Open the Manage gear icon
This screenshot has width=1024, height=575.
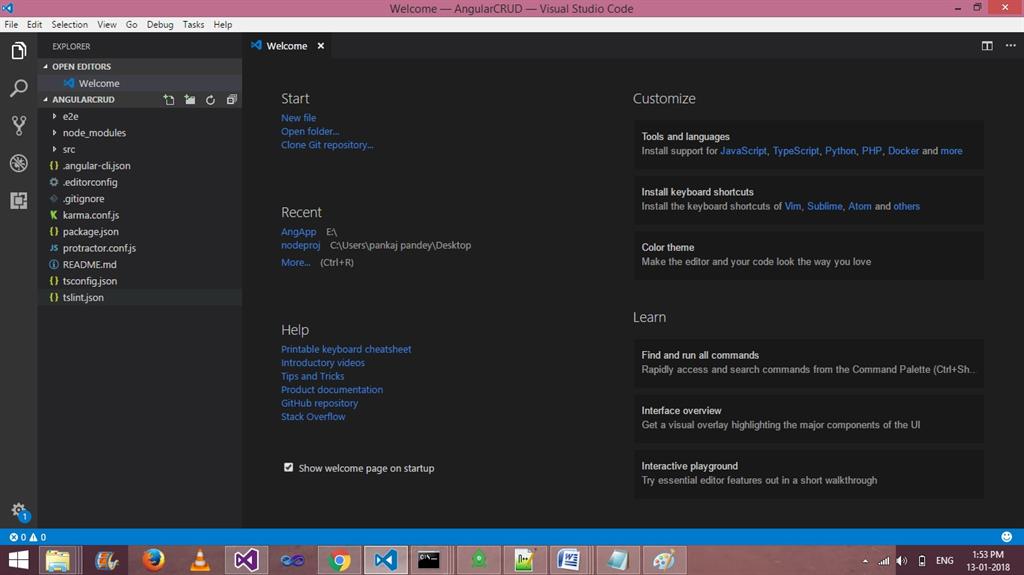(19, 511)
